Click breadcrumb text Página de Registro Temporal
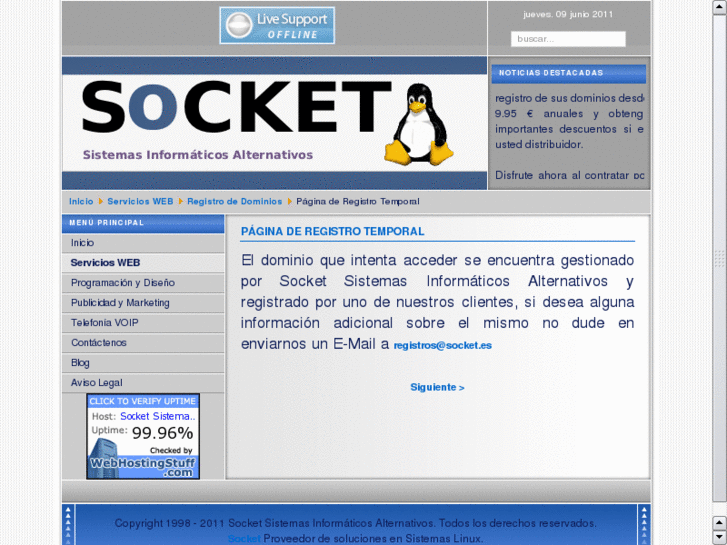Screen dimensions: 727x545 tap(357, 201)
